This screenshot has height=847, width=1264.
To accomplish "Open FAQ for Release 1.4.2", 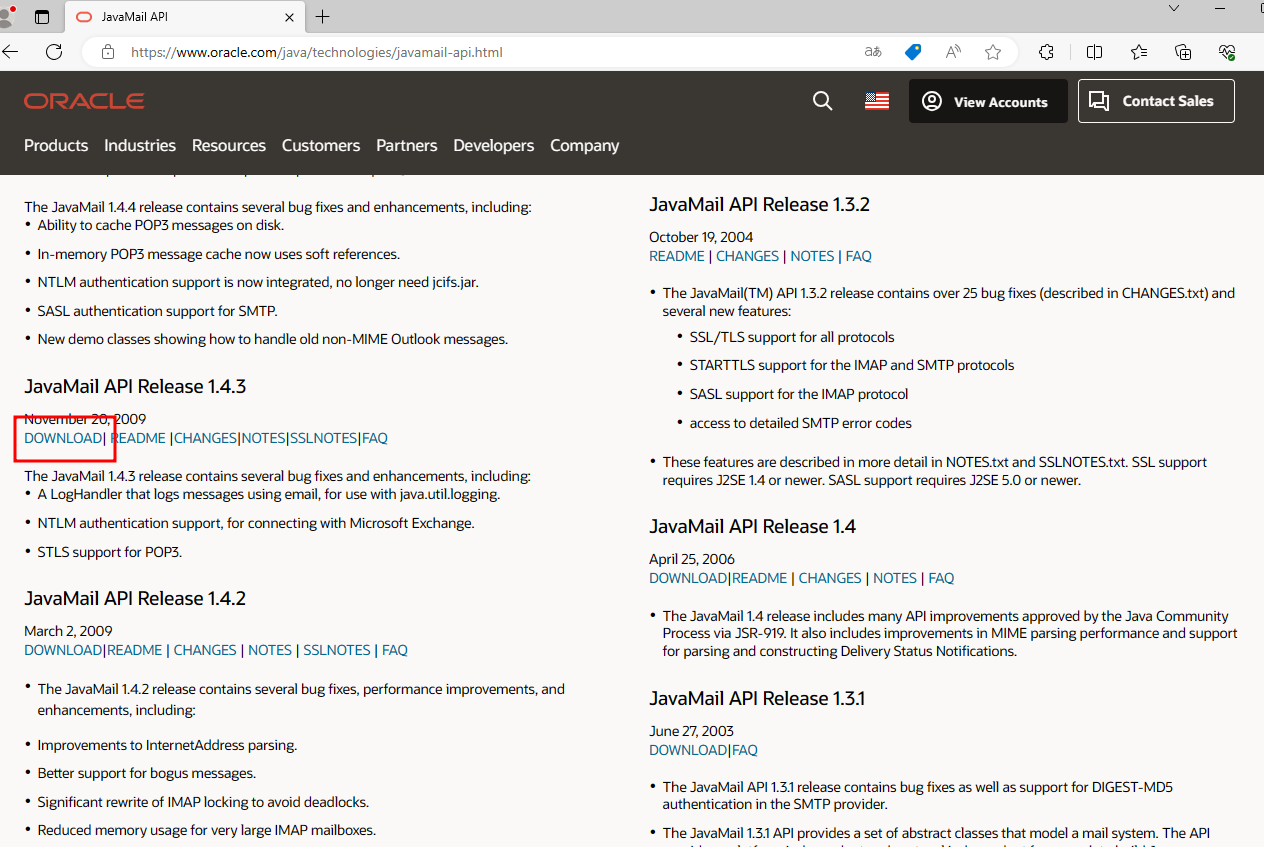I will point(395,650).
